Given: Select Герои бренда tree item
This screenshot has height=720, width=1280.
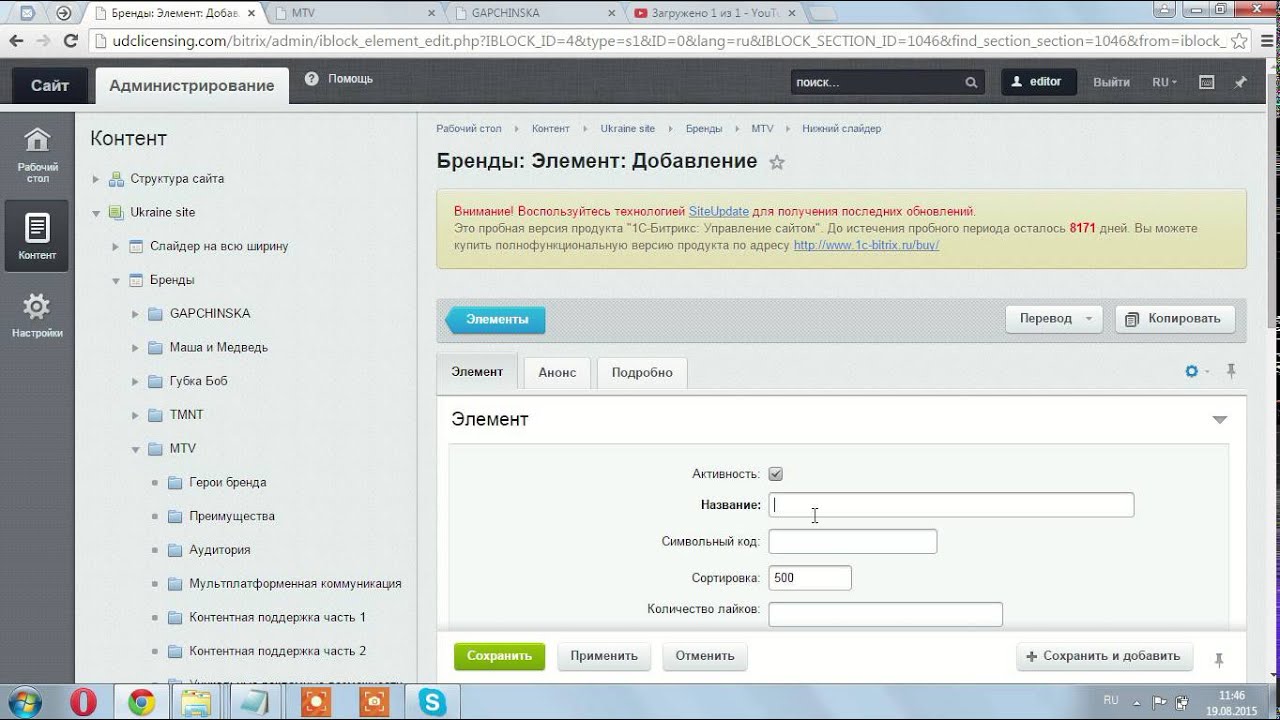Looking at the screenshot, I should [228, 482].
